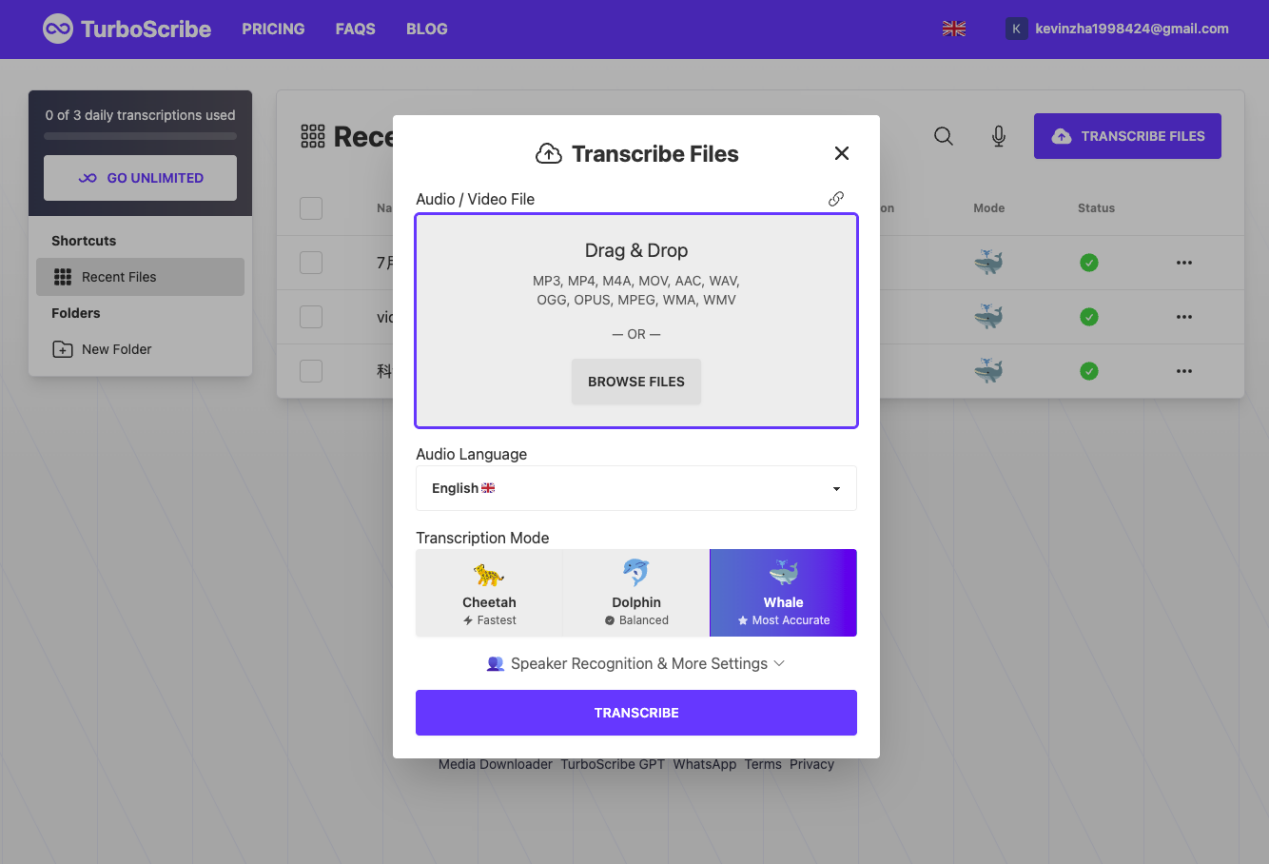
Task: Click the green status check in the first row
Action: (1089, 263)
